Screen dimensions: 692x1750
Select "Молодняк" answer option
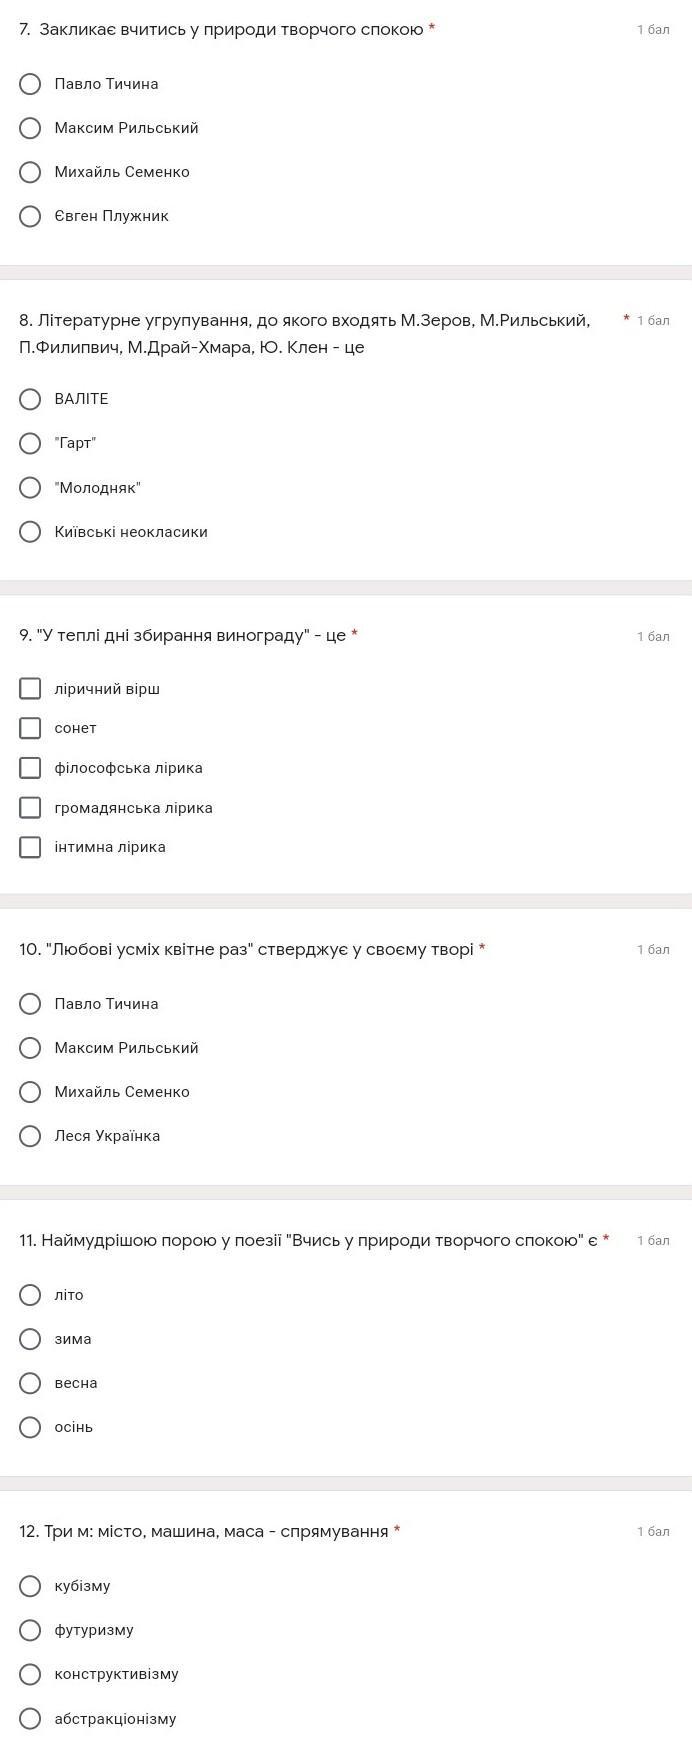tap(30, 488)
